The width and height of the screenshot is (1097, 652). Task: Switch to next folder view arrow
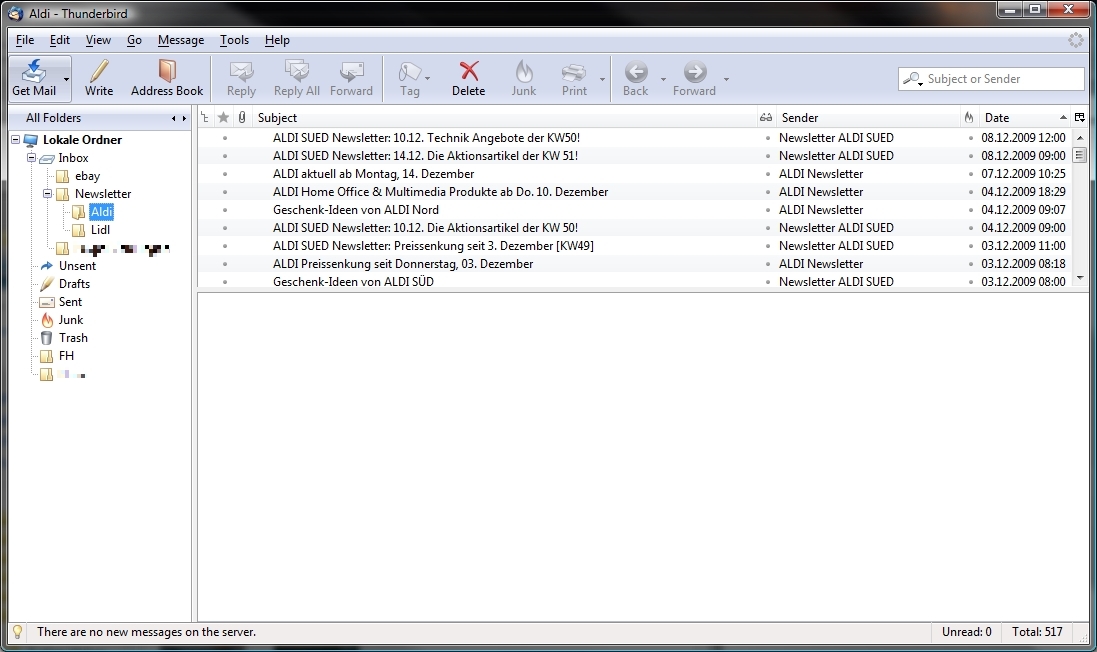184,118
